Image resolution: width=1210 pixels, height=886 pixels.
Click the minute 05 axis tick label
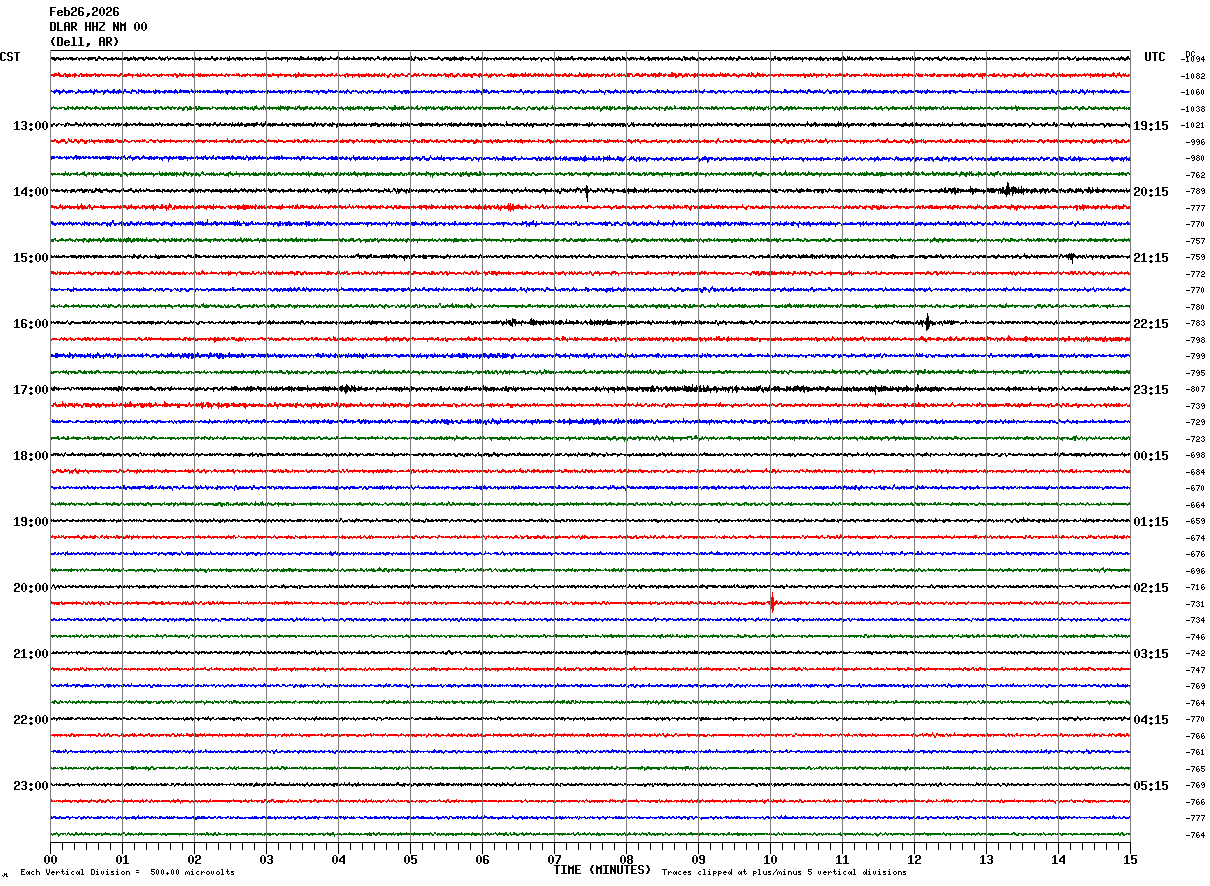click(410, 859)
